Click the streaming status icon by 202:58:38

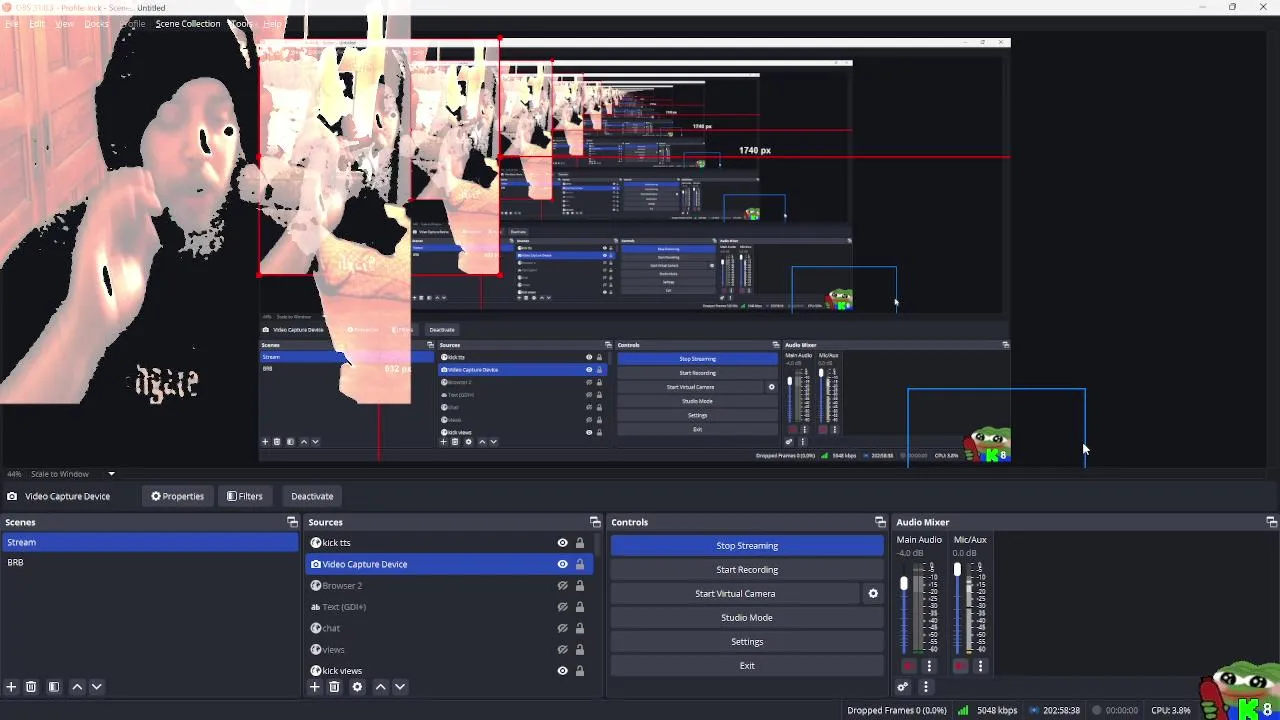(x=1034, y=711)
